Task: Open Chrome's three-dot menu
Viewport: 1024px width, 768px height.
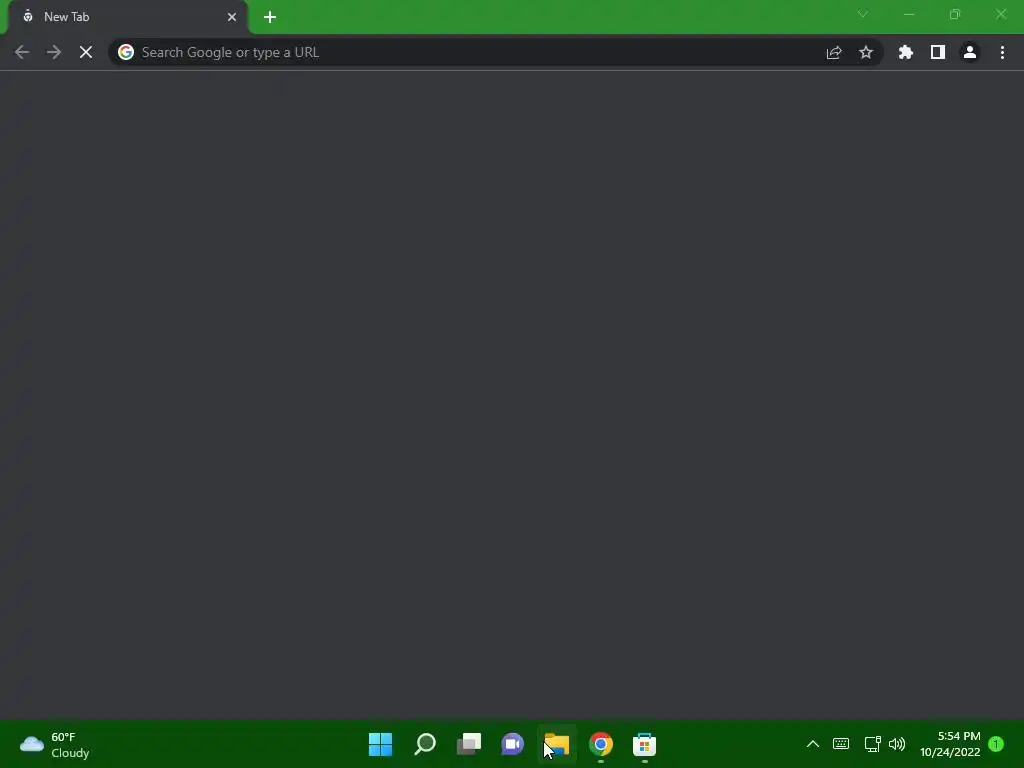Action: 1002,52
